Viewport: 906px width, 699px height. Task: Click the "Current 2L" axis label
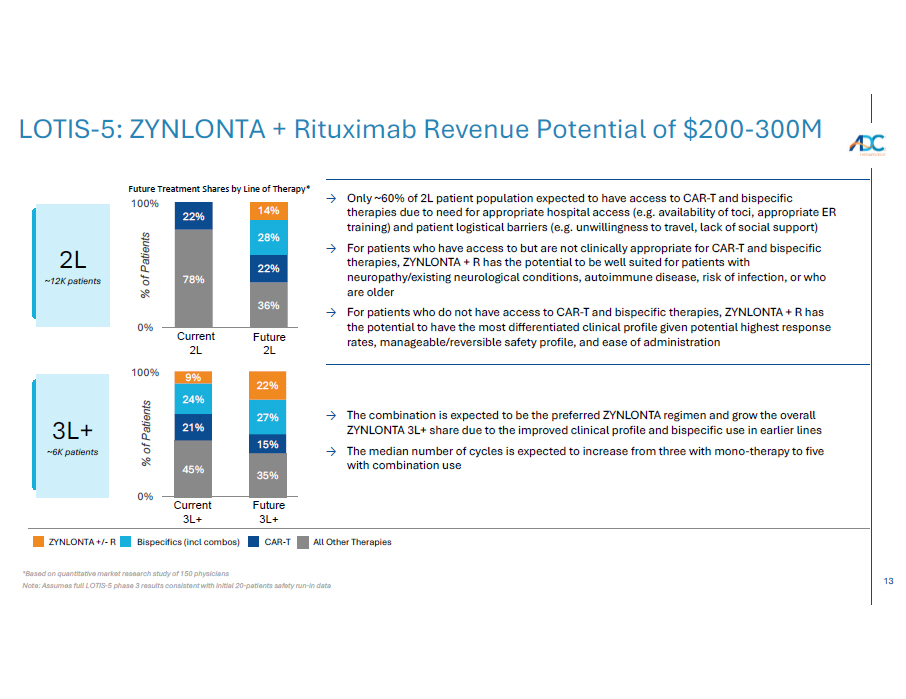[x=195, y=343]
